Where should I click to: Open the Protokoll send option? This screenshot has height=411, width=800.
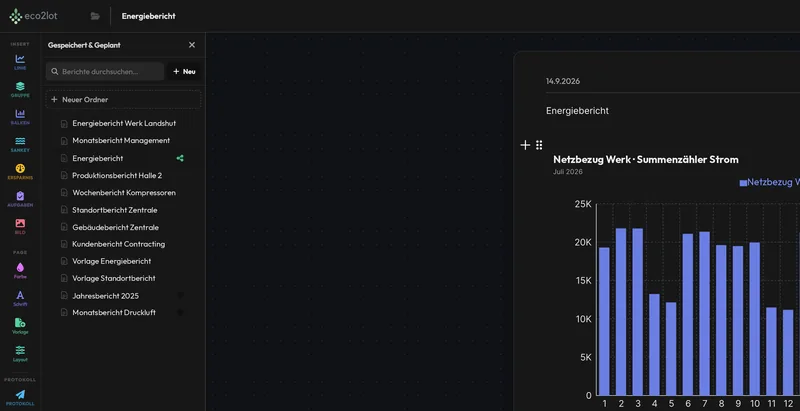tap(20, 398)
